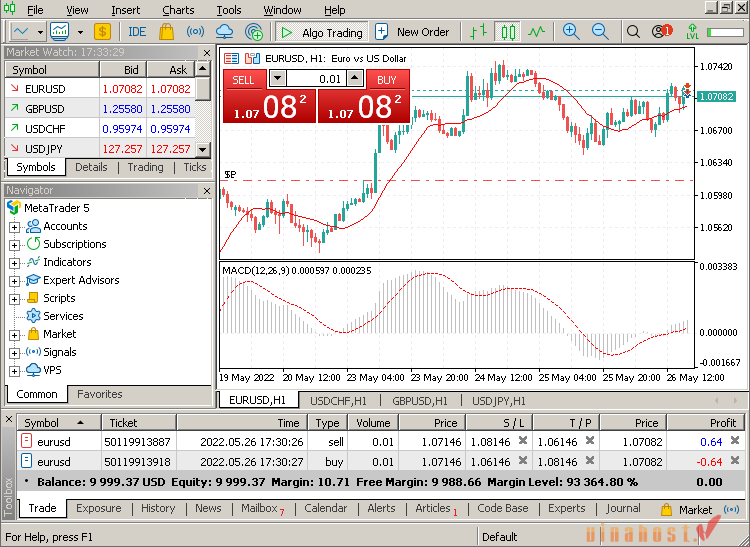Select Services item in Navigator tree
Screen dimensions: 750x547
[55, 316]
